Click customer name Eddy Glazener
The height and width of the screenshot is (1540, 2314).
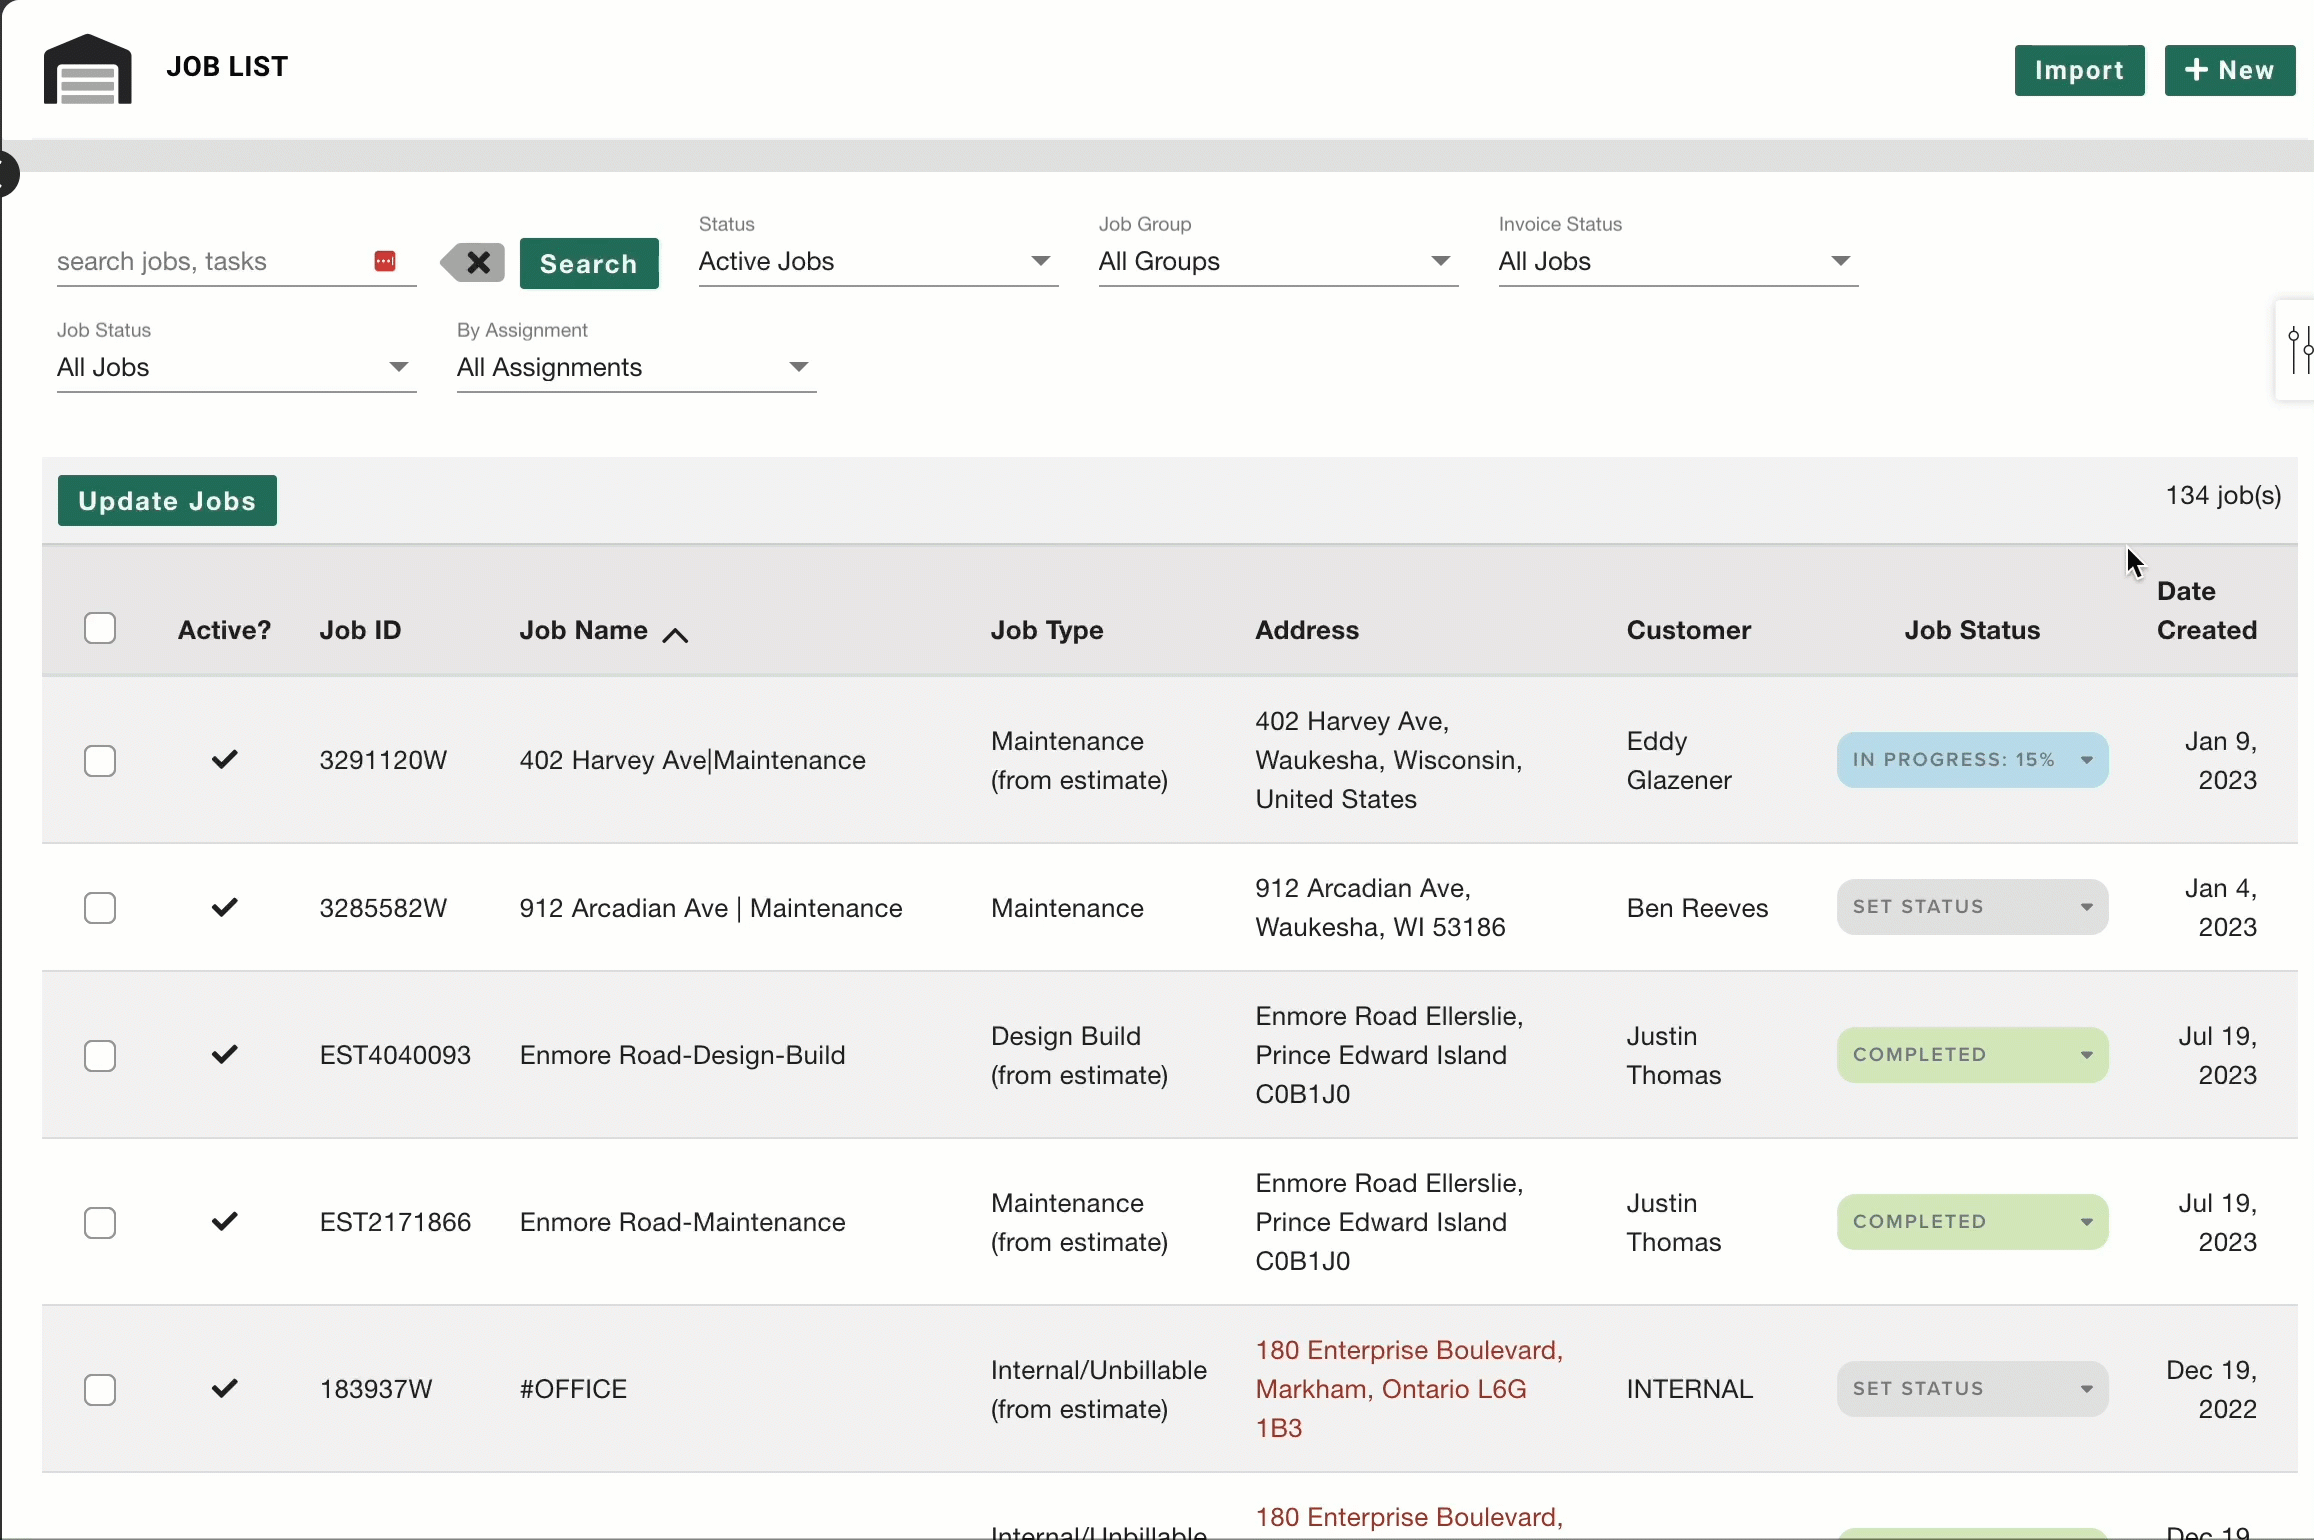[1679, 760]
